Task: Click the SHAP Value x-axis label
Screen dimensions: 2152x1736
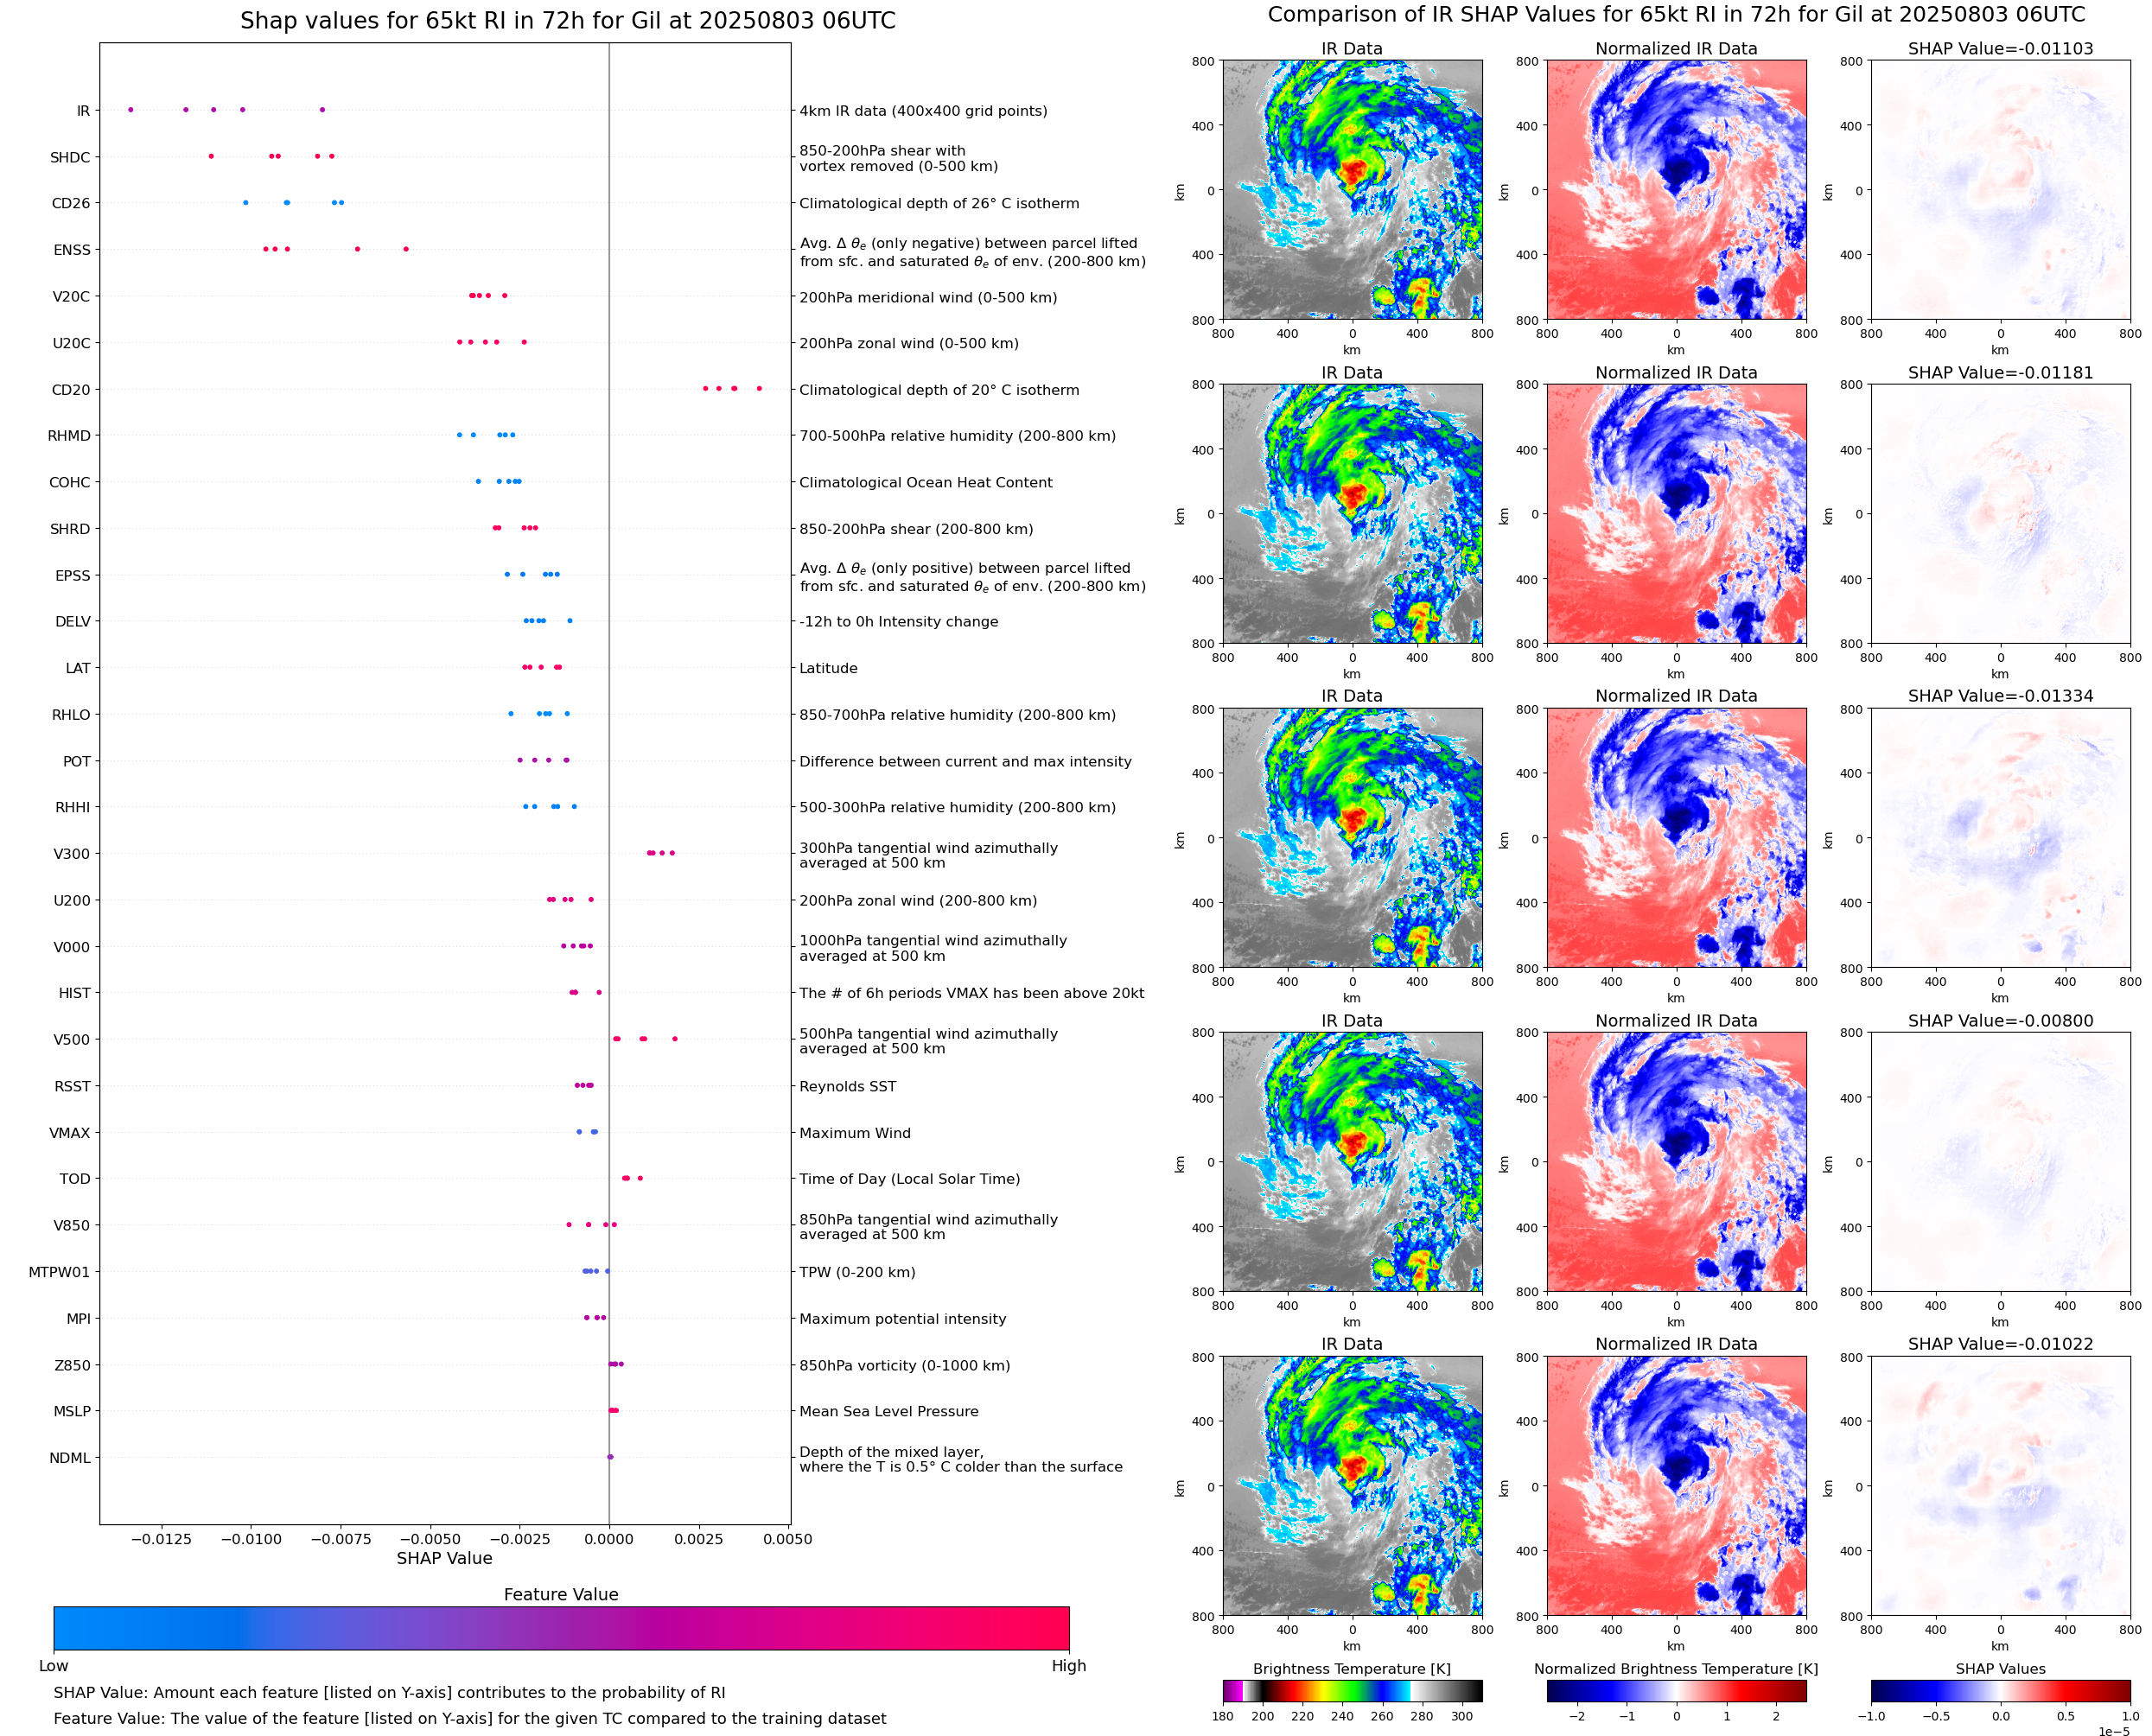Action: click(444, 1558)
